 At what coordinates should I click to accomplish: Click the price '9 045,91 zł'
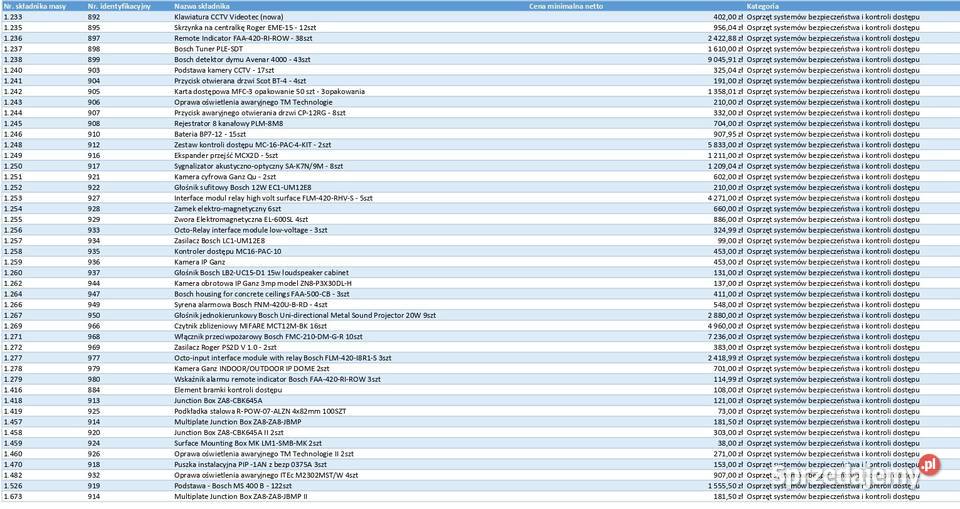click(x=726, y=59)
